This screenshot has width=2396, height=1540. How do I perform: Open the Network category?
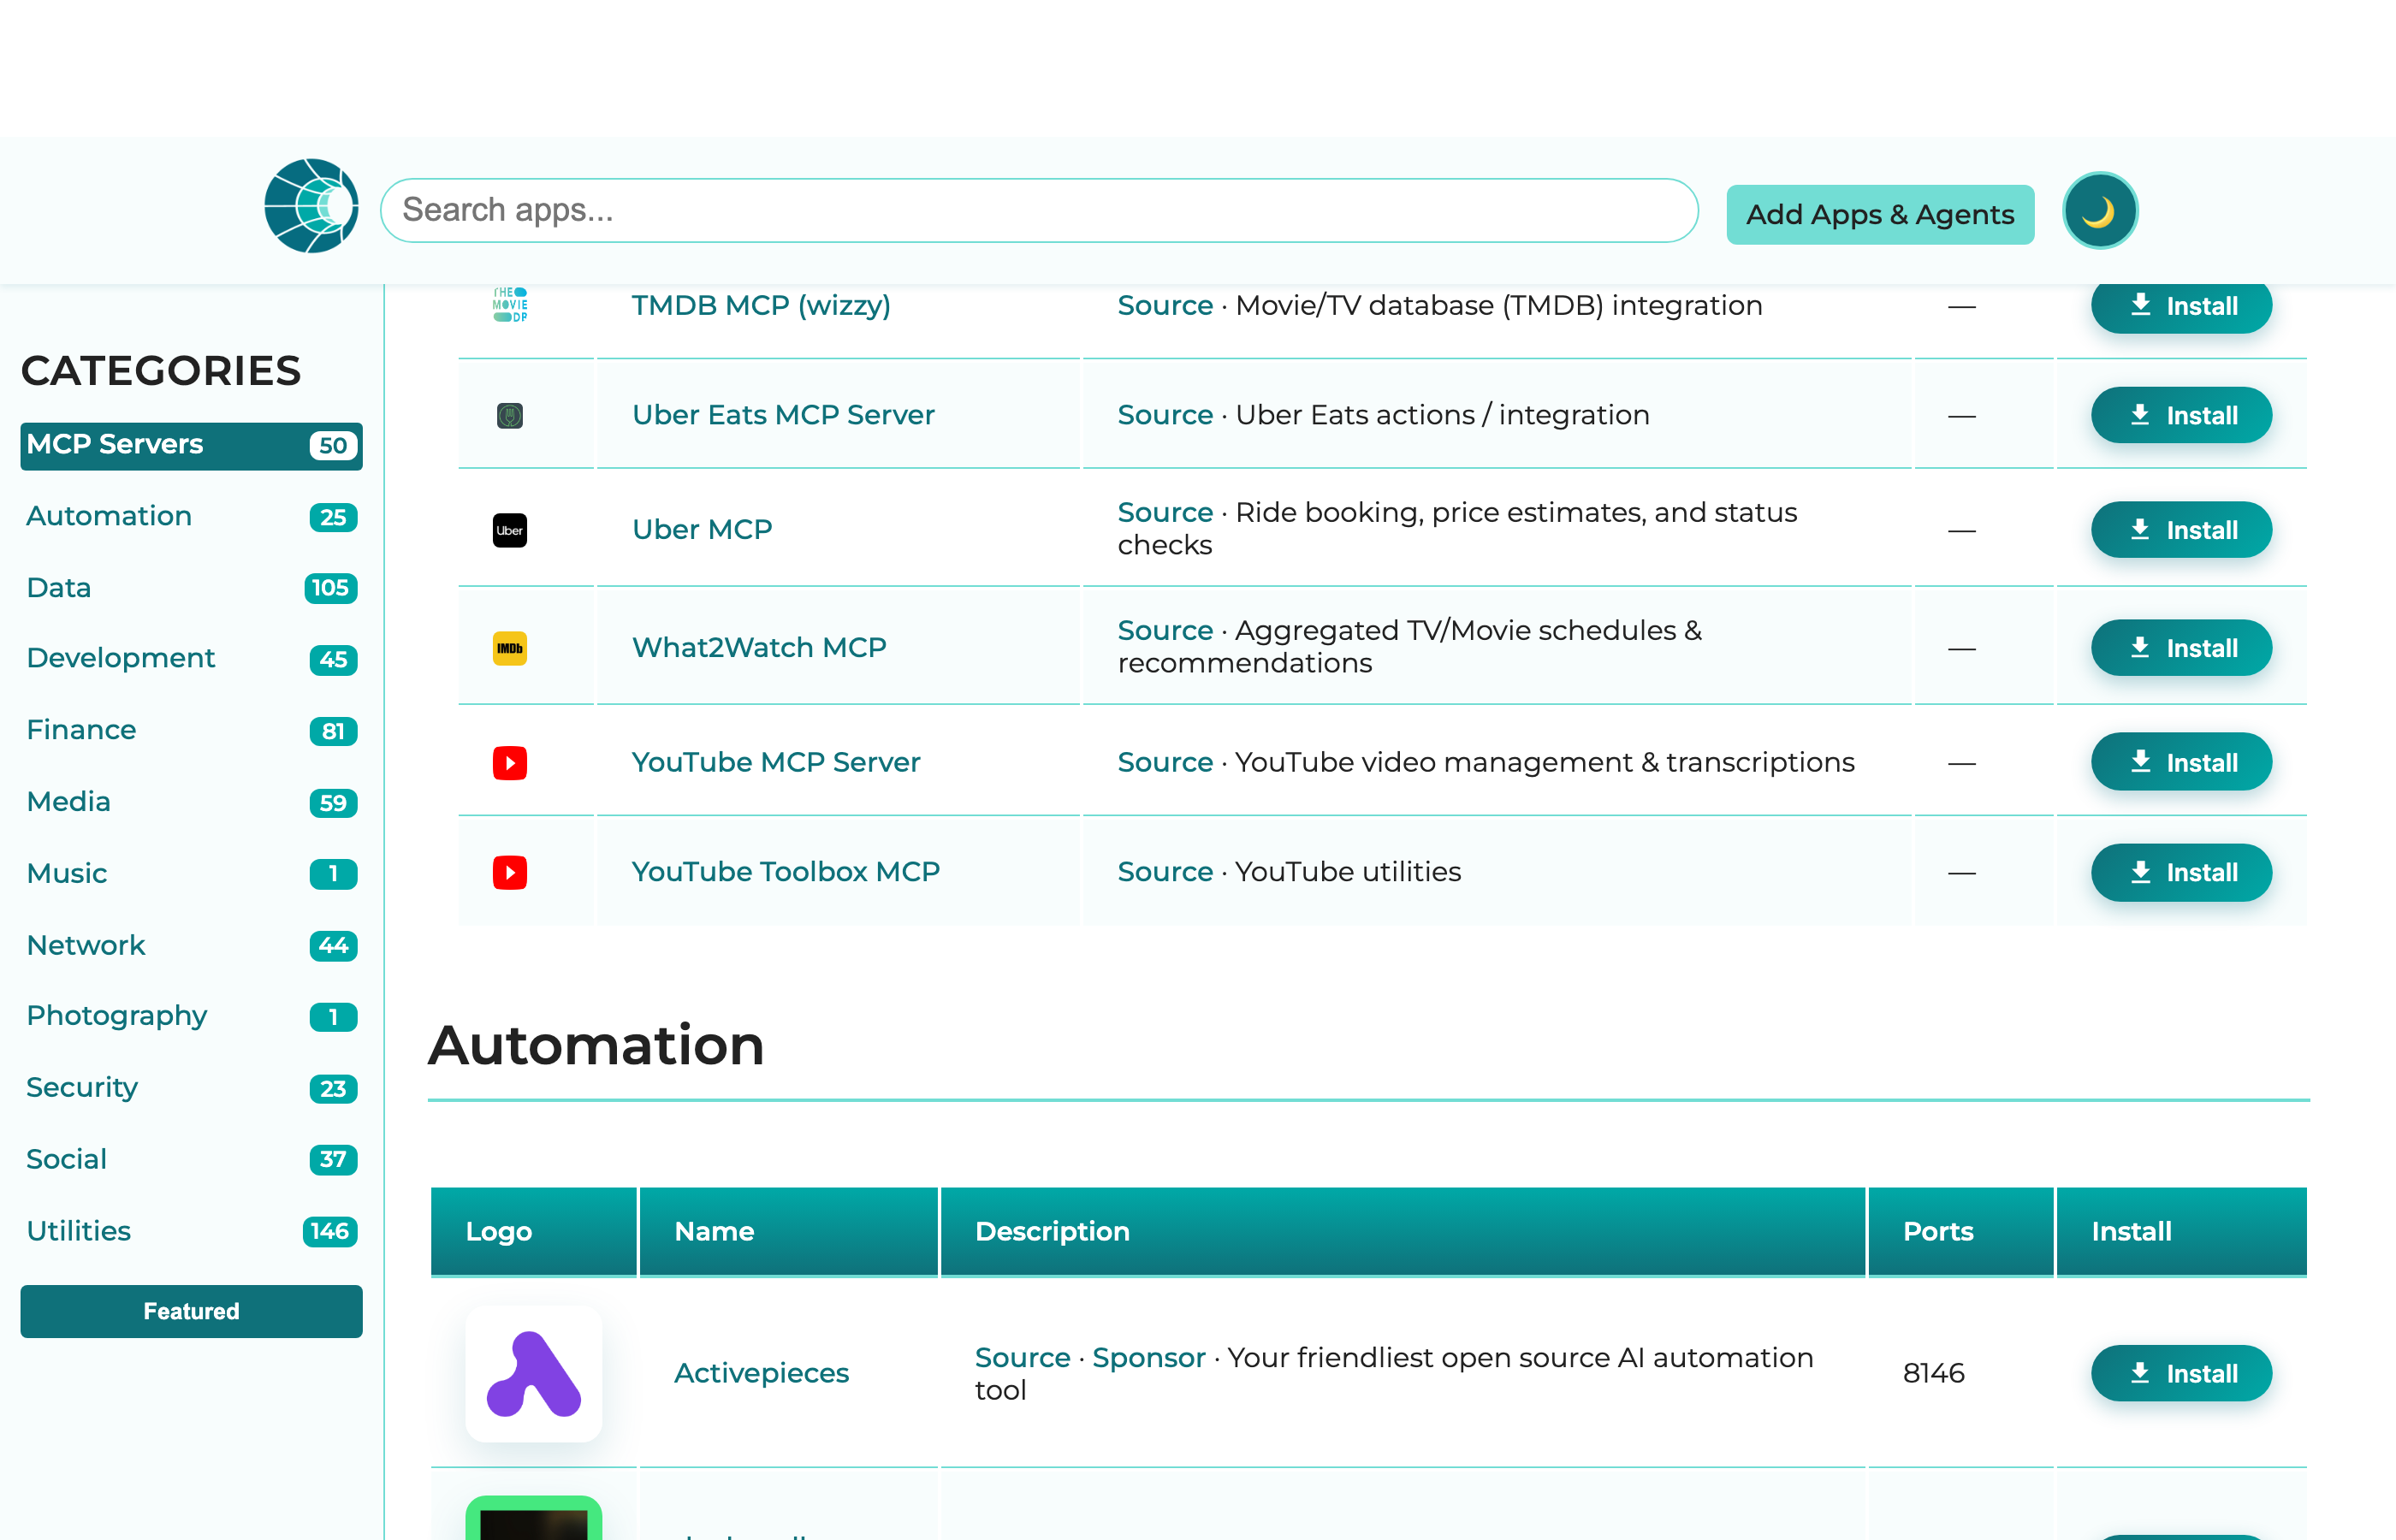point(191,945)
